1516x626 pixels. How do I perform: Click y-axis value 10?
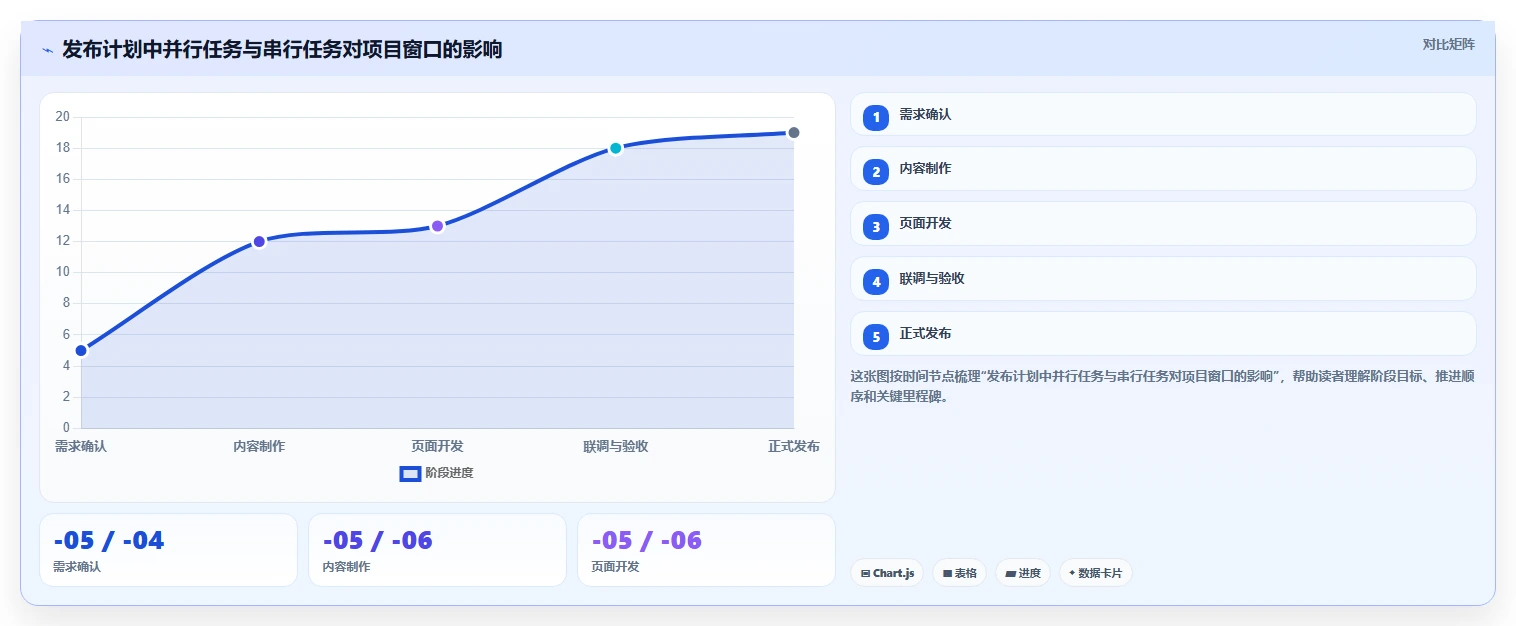(62, 272)
